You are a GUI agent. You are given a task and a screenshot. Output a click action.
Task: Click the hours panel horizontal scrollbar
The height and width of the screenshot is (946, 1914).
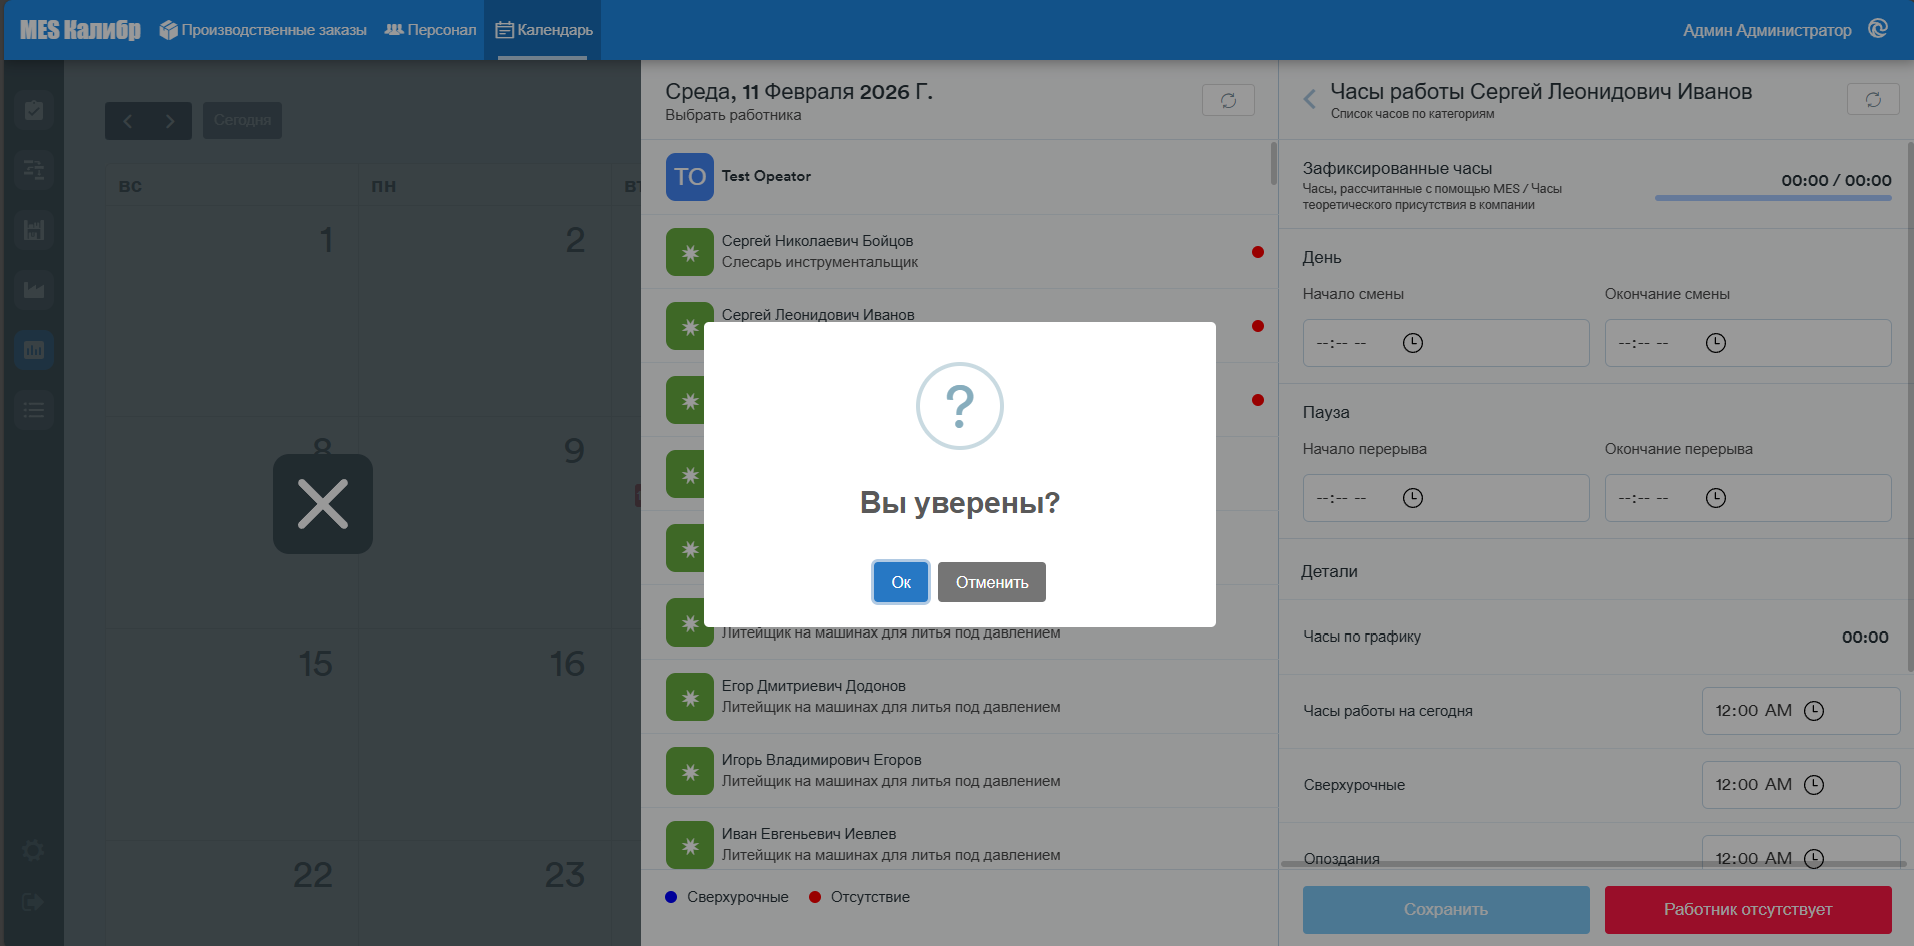[1593, 864]
